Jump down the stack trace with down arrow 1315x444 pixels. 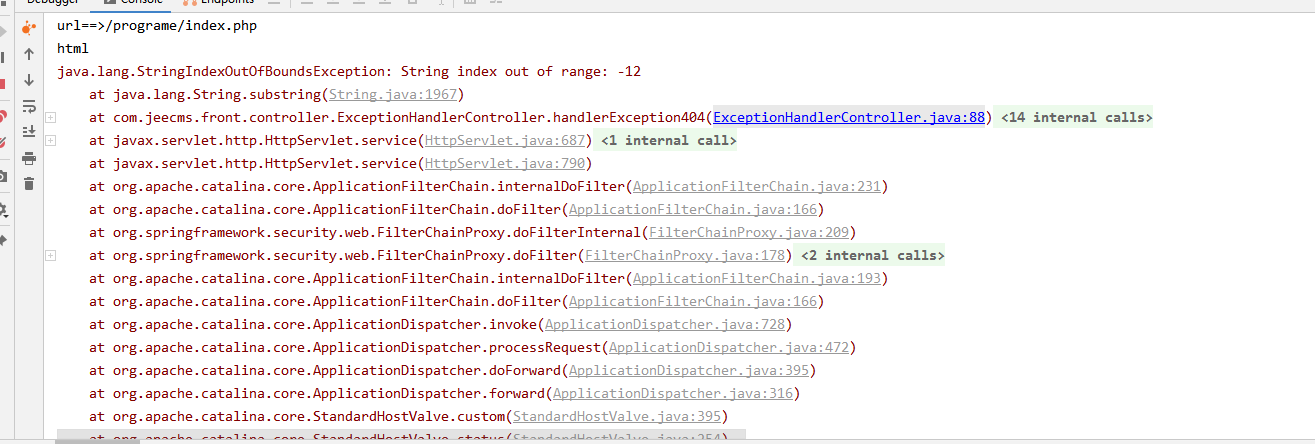point(29,80)
